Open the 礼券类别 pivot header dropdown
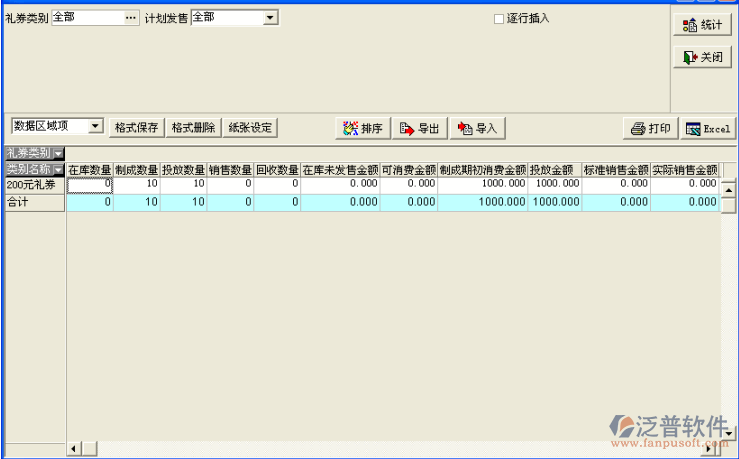 click(58, 153)
